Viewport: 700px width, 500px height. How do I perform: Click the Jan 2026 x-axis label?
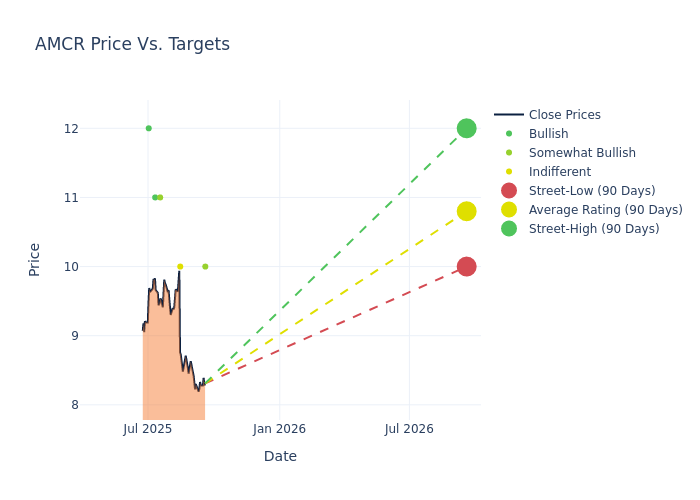click(279, 429)
